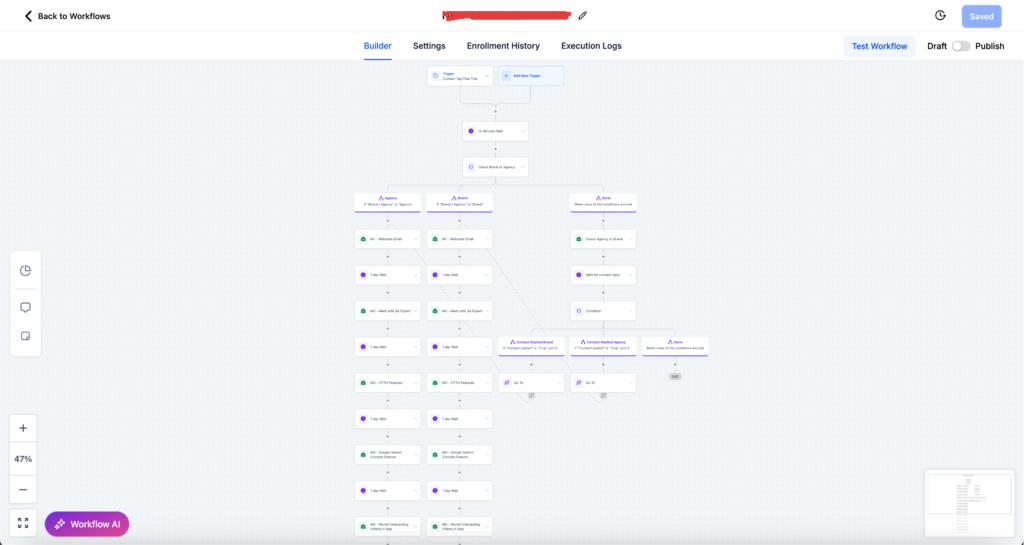Fit workflow to screen with expand icon

(23, 523)
